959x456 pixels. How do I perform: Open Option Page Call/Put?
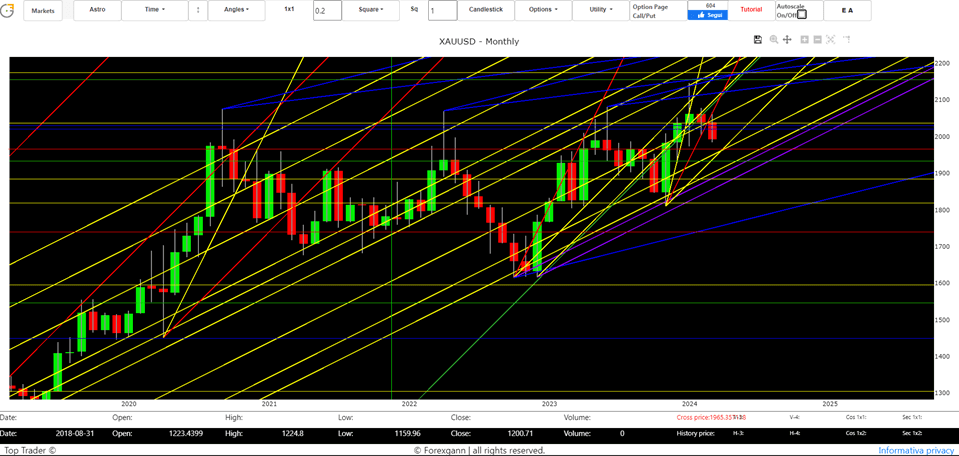click(659, 11)
